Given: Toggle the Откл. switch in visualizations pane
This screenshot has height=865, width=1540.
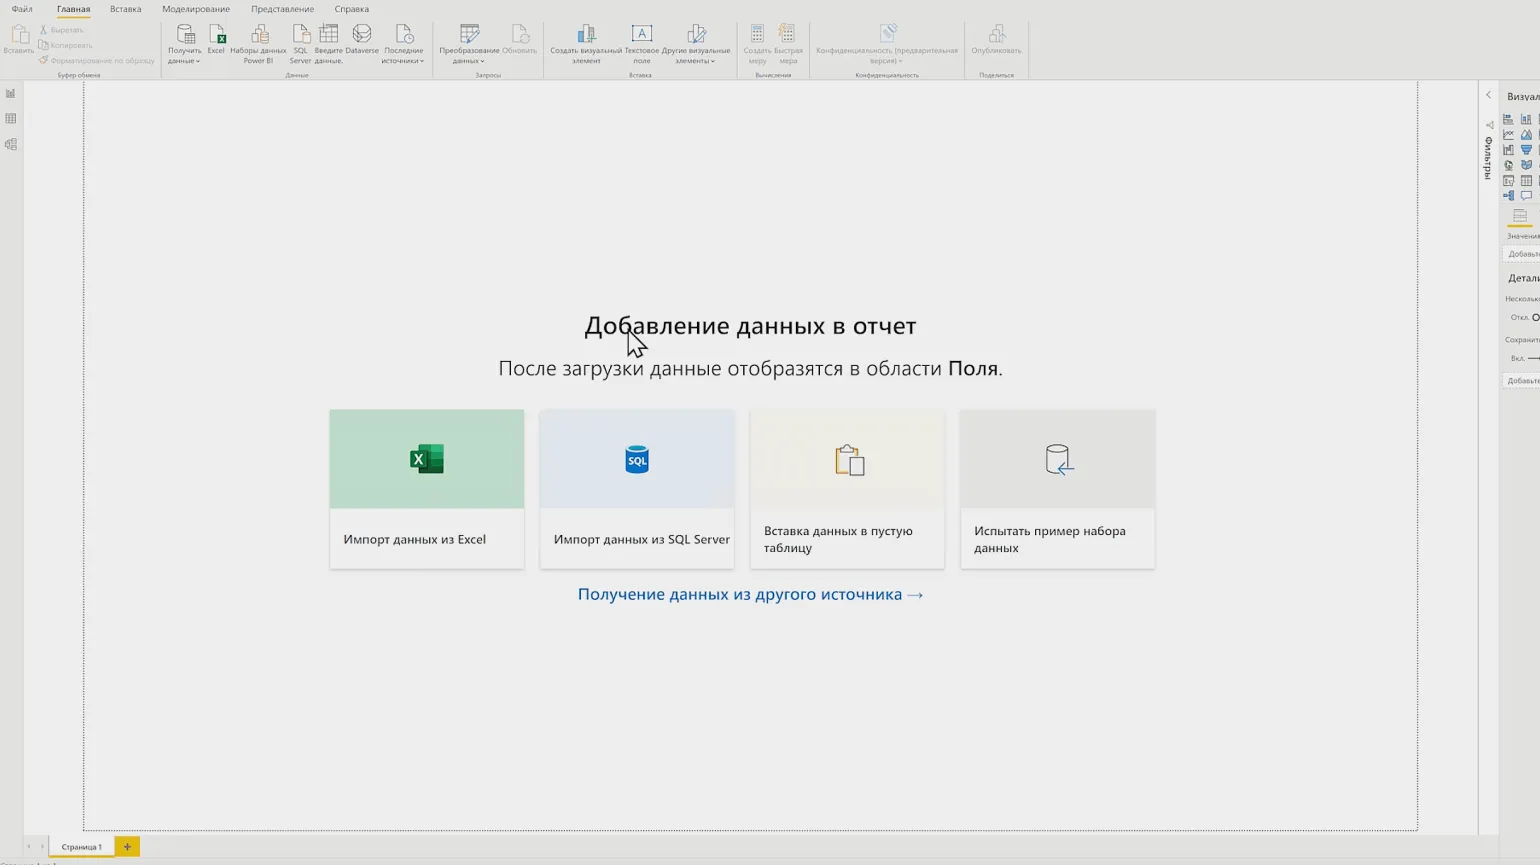Looking at the screenshot, I should [x=1534, y=317].
